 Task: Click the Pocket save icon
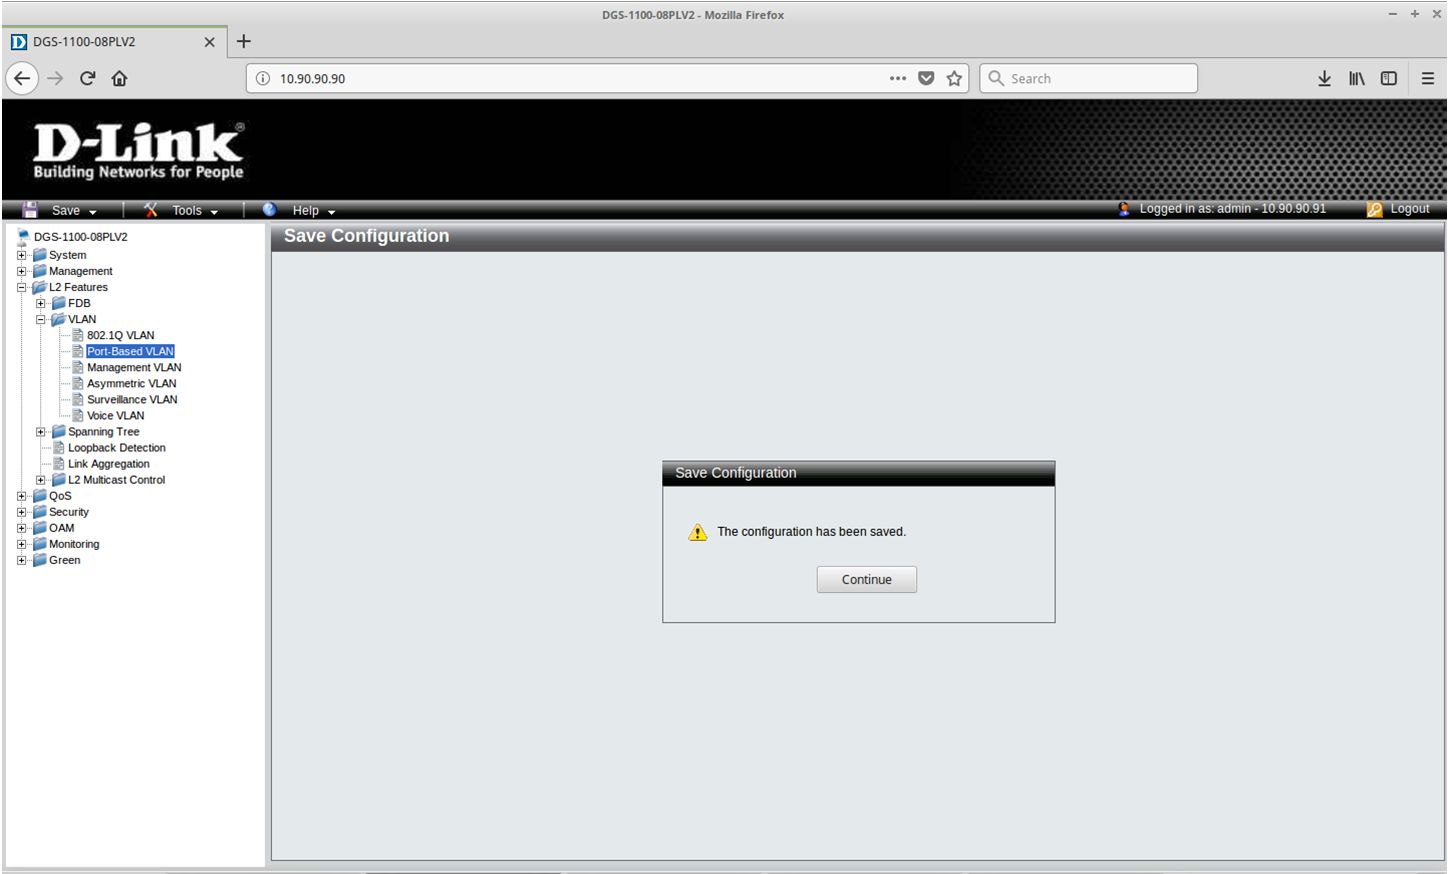926,78
